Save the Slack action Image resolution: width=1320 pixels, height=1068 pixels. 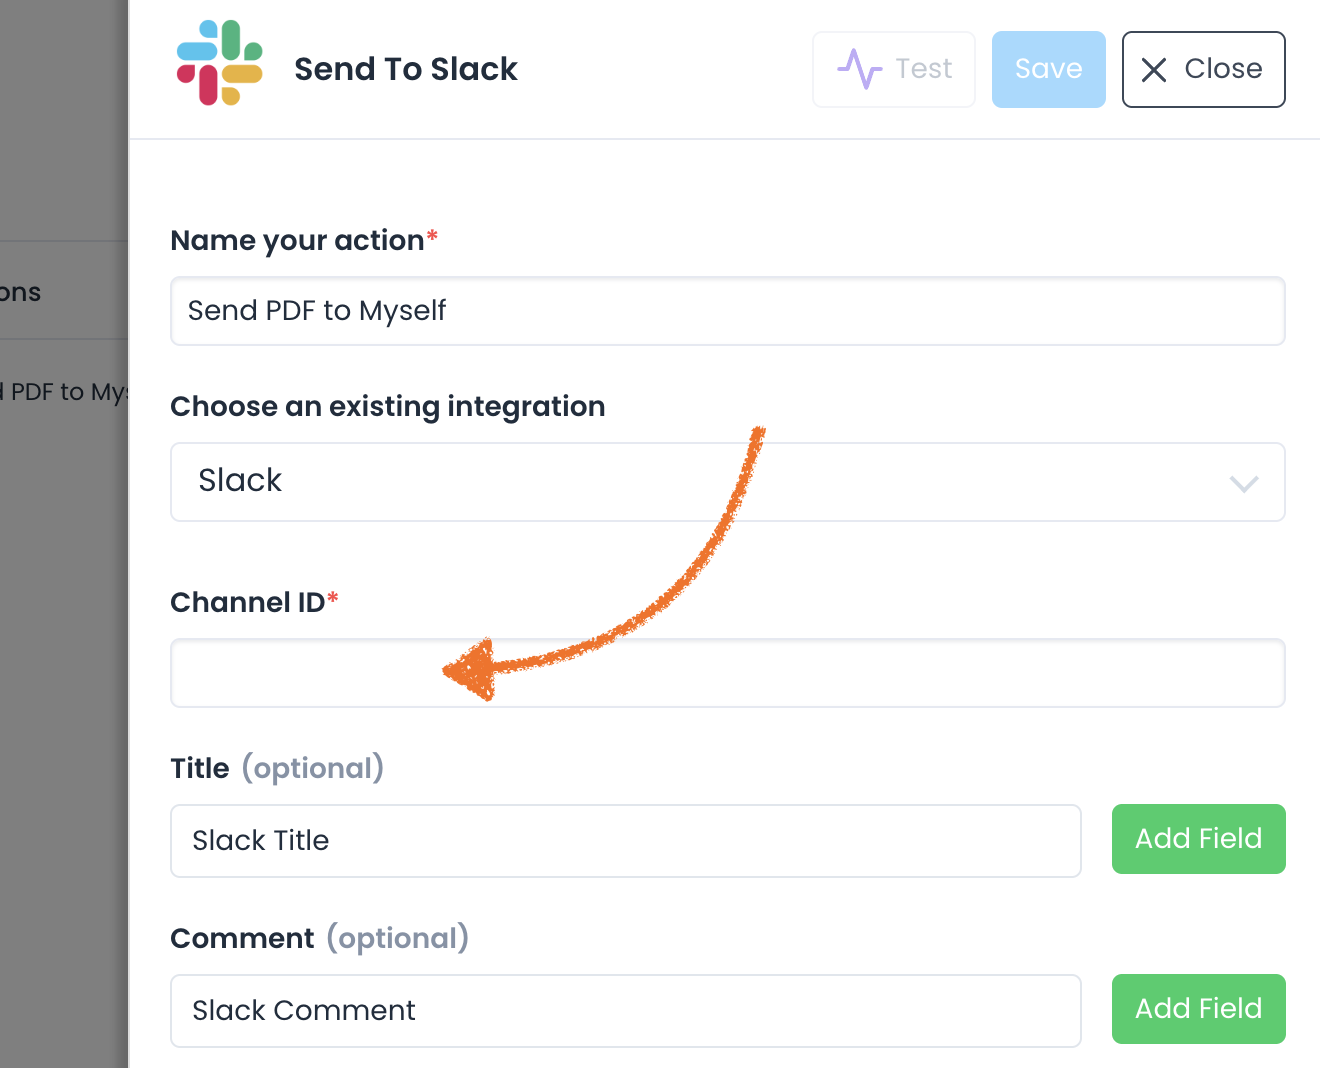(1048, 69)
